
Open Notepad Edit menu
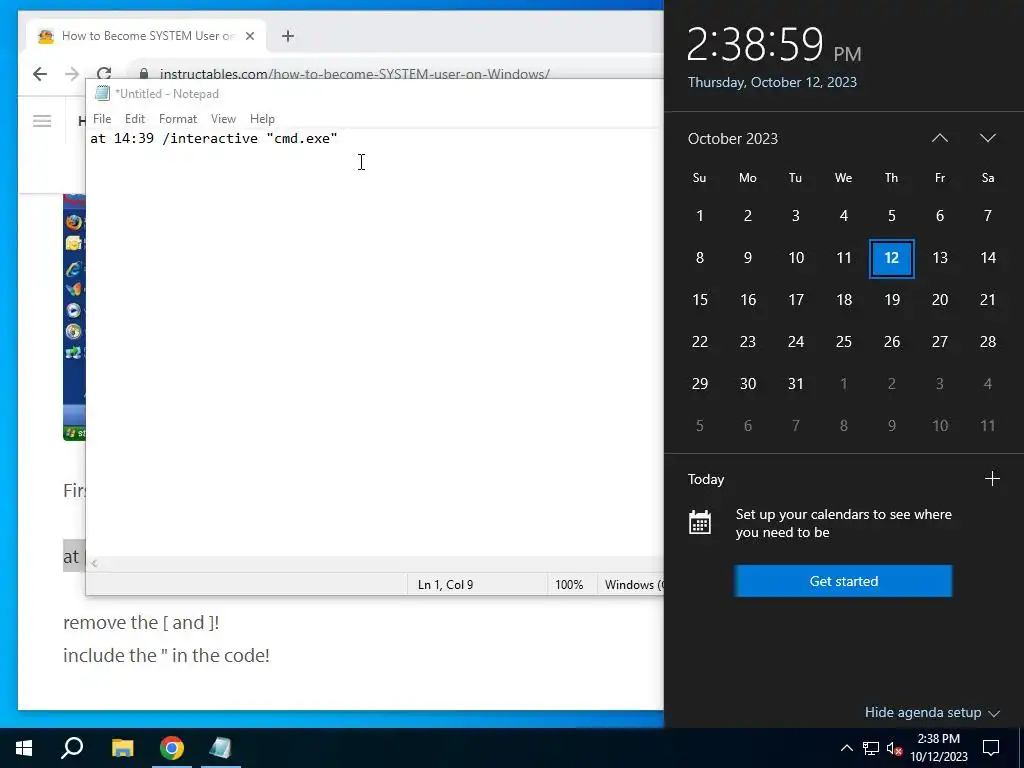pyautogui.click(x=135, y=119)
